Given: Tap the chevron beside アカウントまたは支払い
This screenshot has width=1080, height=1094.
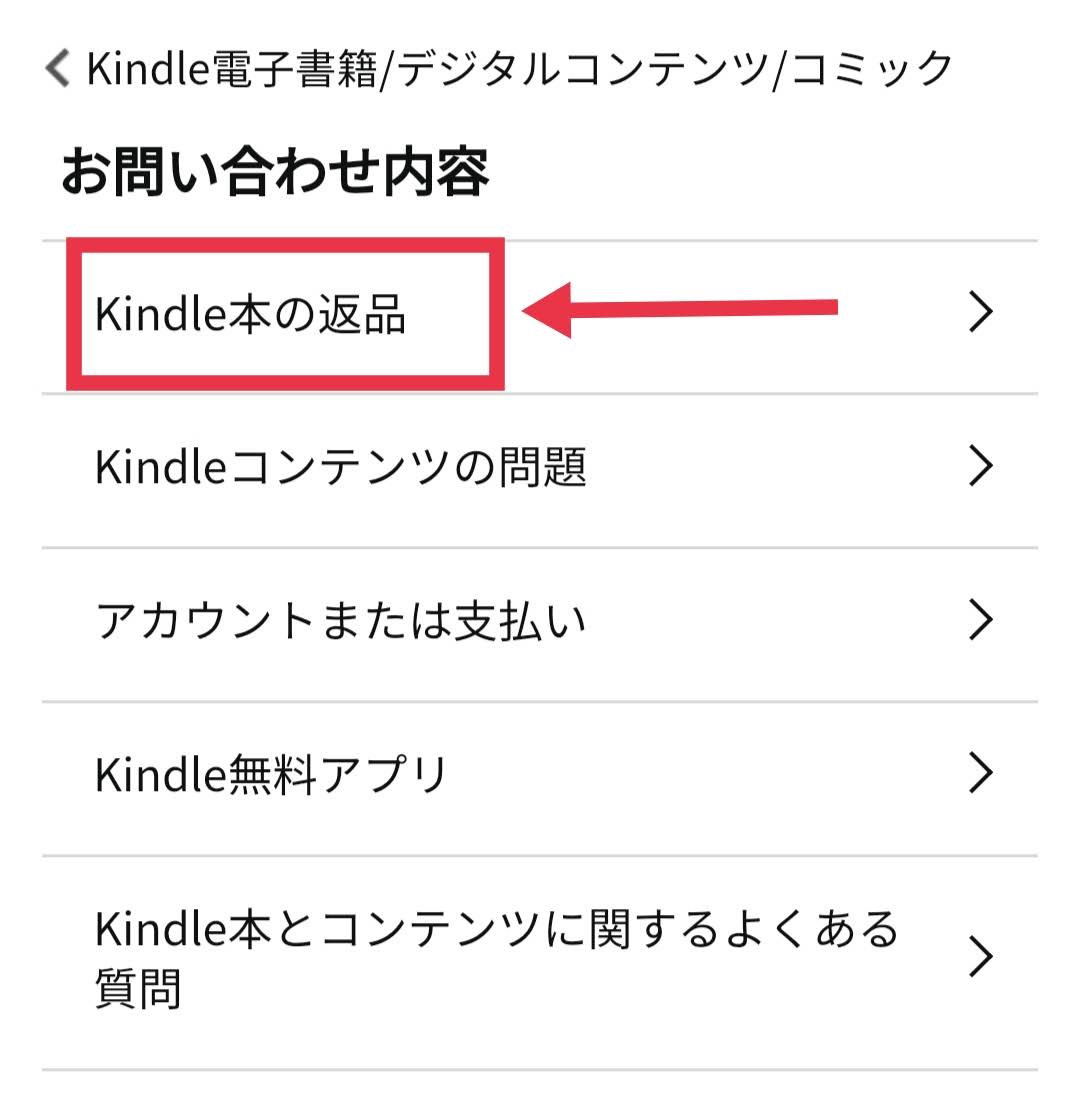Looking at the screenshot, I should pyautogui.click(x=981, y=620).
